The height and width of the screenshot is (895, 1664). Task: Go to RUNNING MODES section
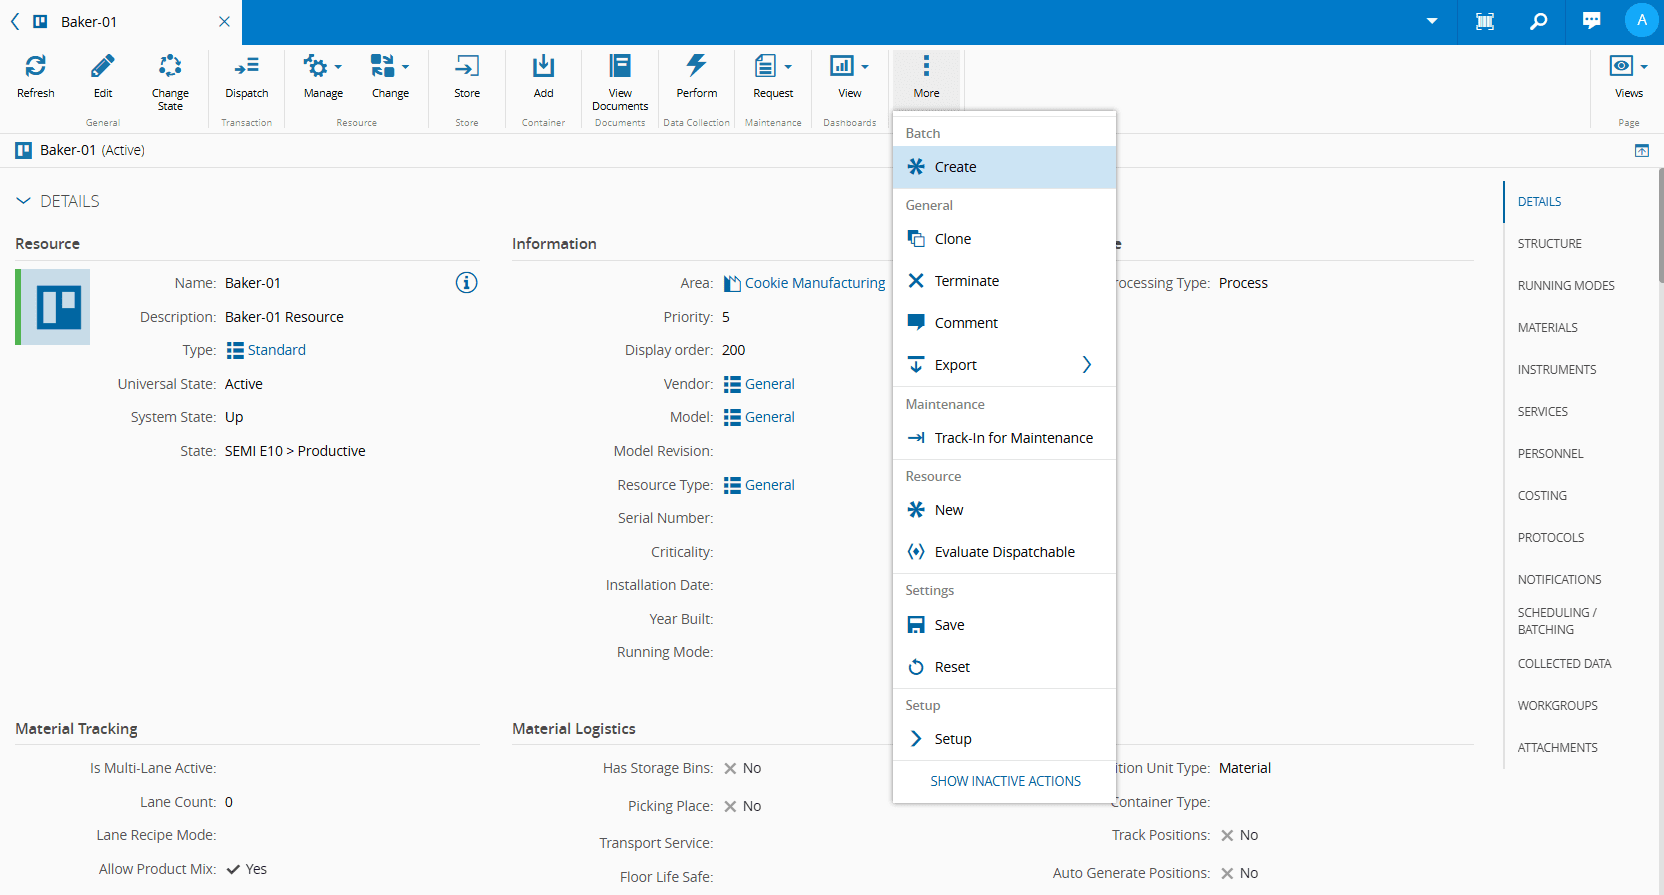tap(1566, 286)
